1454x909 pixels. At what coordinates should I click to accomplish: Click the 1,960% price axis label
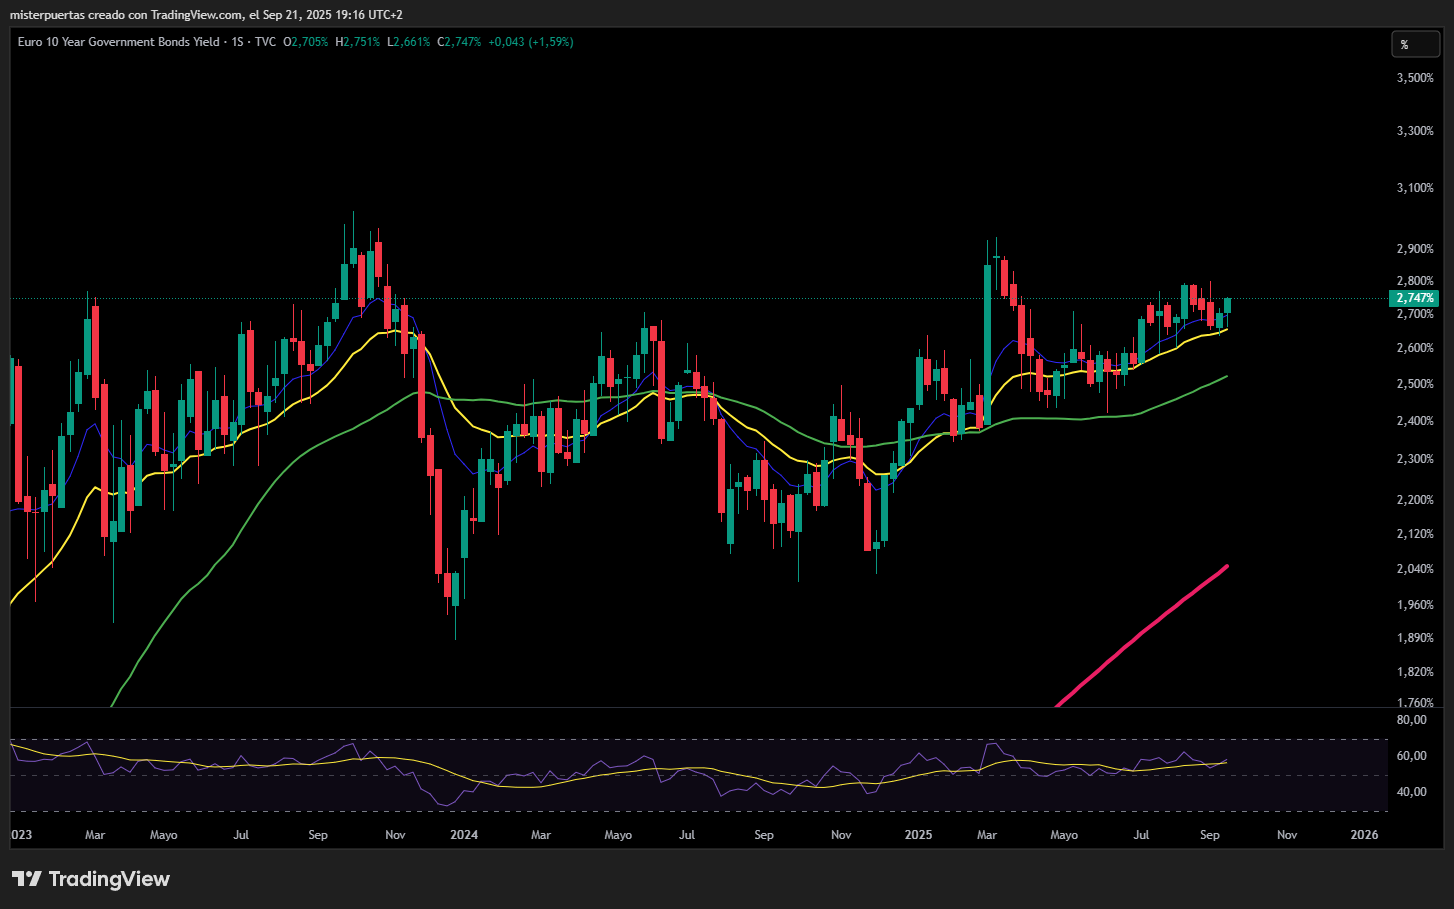pyautogui.click(x=1415, y=605)
